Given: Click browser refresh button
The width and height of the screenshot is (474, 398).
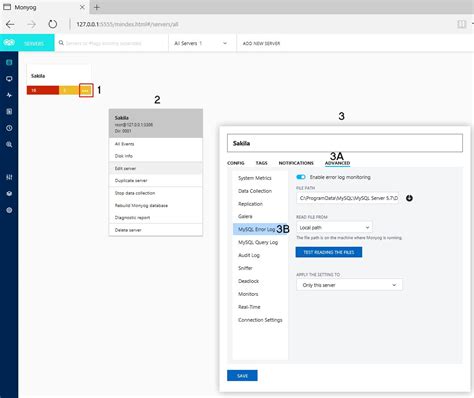Looking at the screenshot, I should coord(52,24).
